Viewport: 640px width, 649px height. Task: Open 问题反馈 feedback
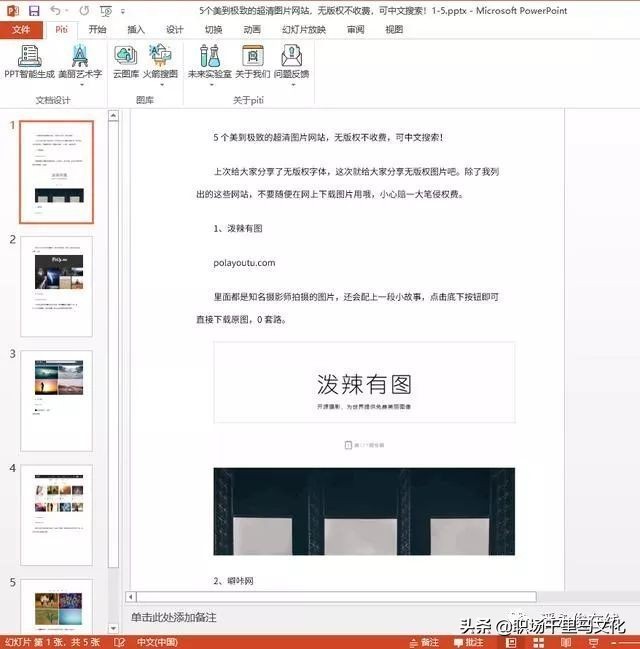[x=291, y=61]
